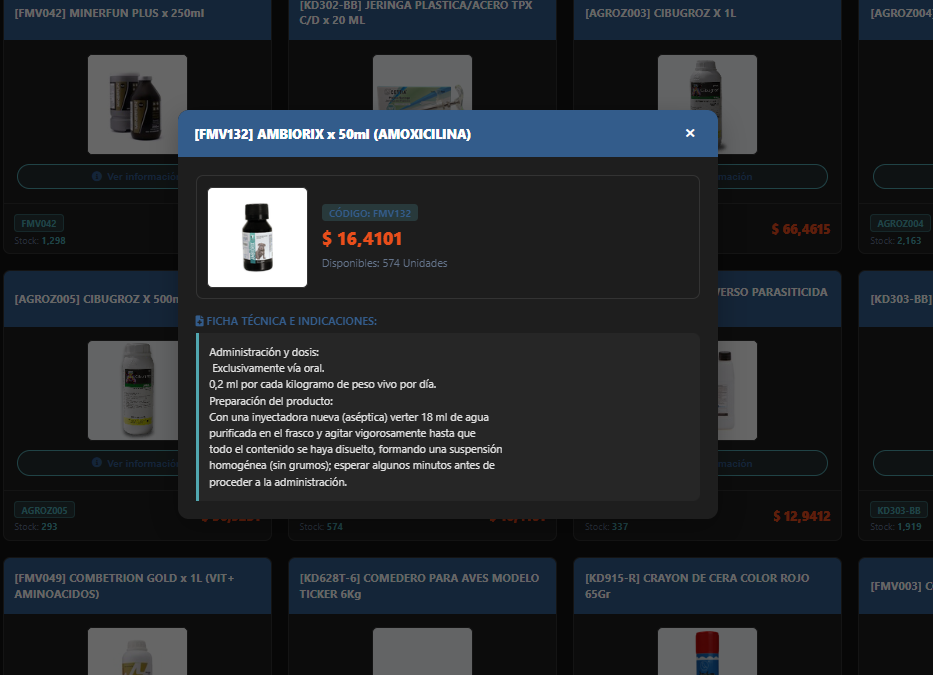Click the CRAYON DE CERA ROJO product thumbnail
The width and height of the screenshot is (933, 675).
click(x=707, y=651)
